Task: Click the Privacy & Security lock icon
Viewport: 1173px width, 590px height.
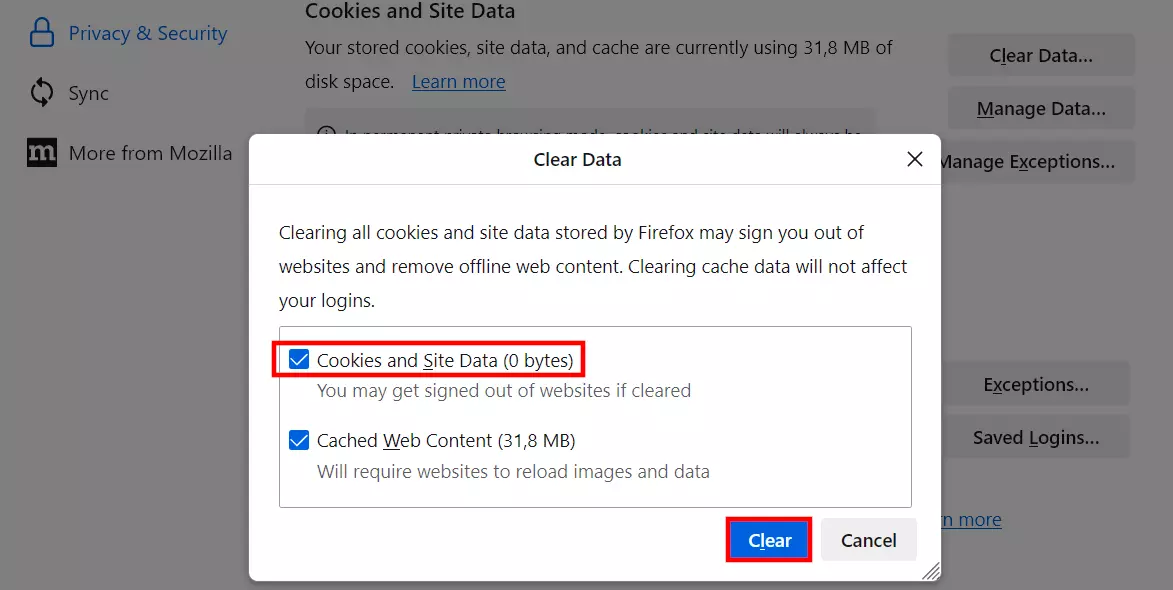Action: coord(40,31)
